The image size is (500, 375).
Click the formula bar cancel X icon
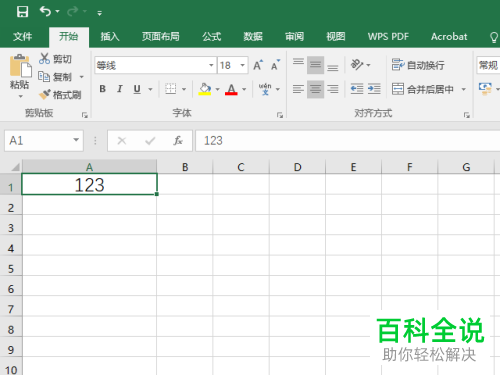pyautogui.click(x=122, y=141)
